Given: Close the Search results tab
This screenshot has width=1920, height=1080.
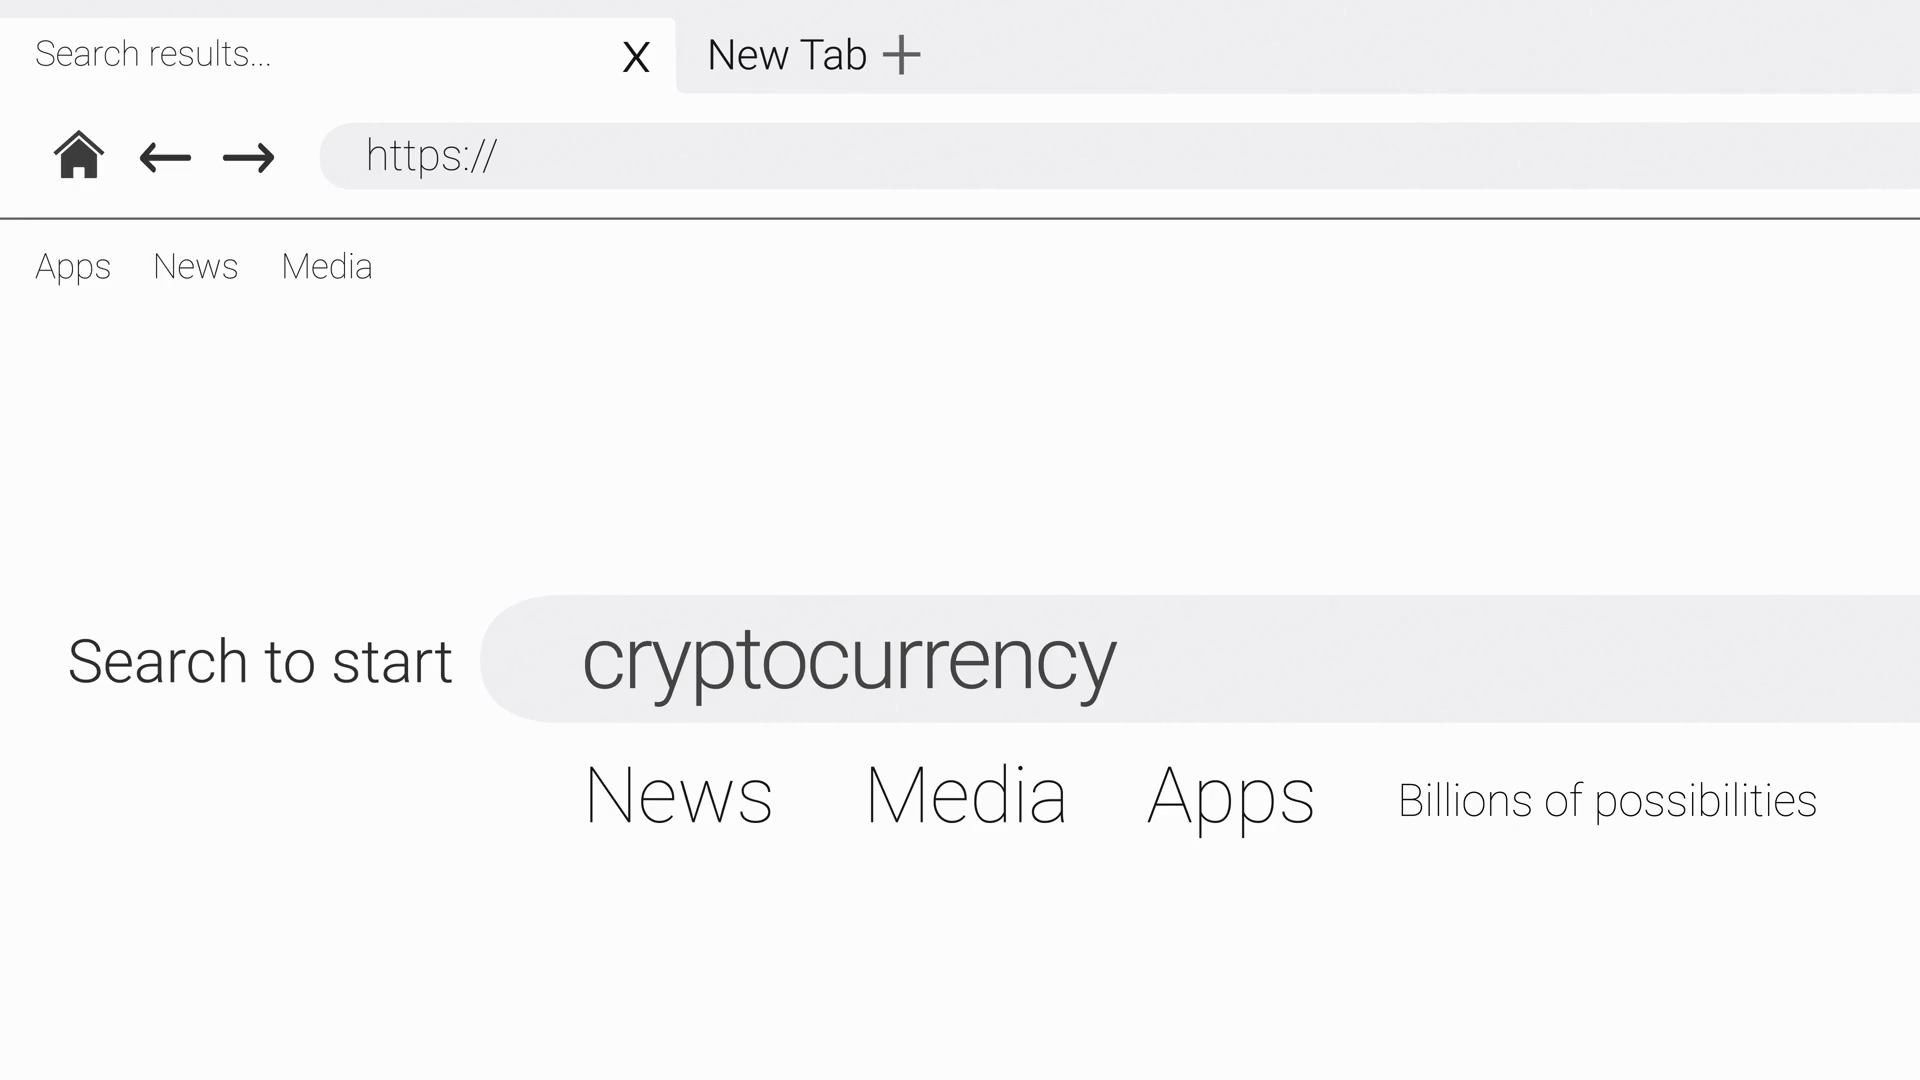Looking at the screenshot, I should tap(636, 57).
